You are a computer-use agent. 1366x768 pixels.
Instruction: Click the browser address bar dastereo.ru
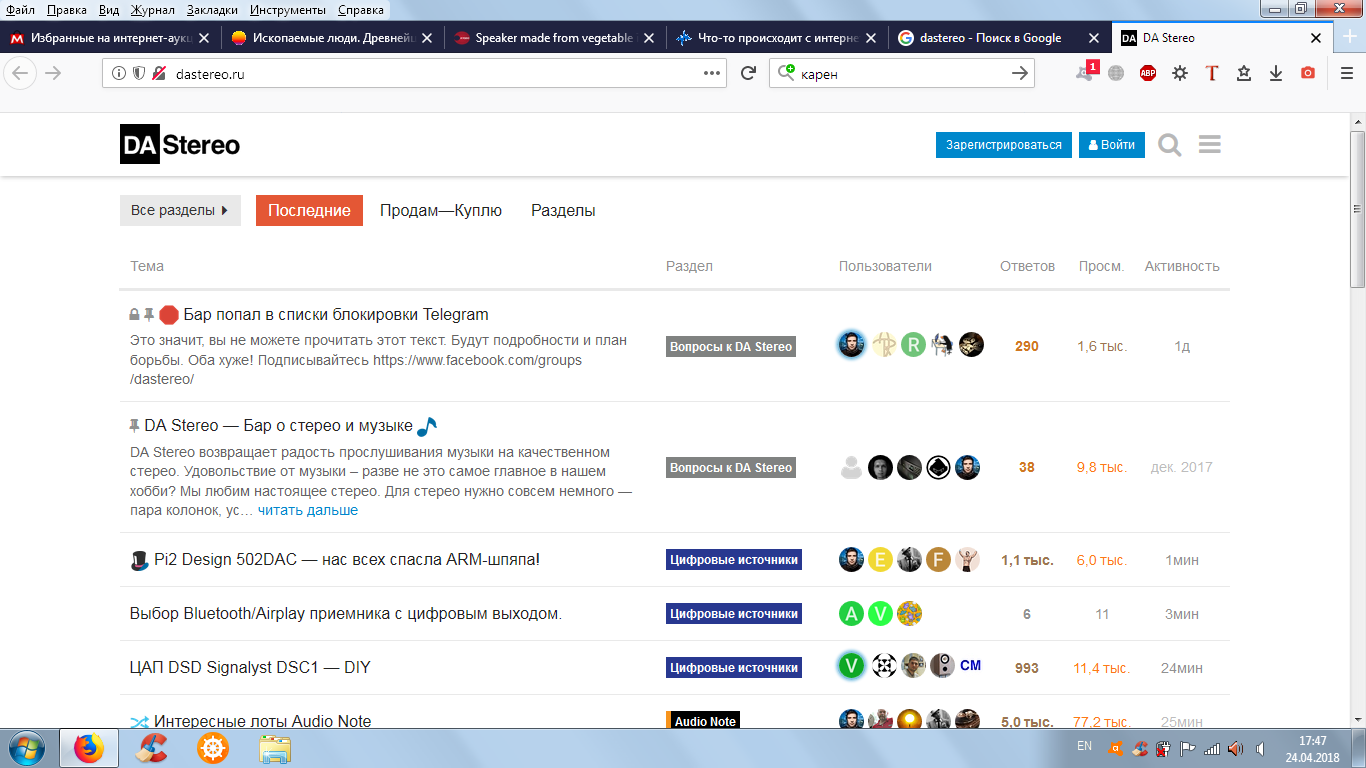[x=415, y=73]
